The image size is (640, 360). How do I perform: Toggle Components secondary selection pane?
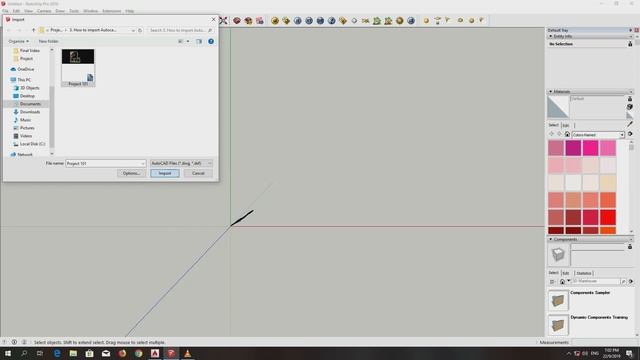tap(630, 247)
